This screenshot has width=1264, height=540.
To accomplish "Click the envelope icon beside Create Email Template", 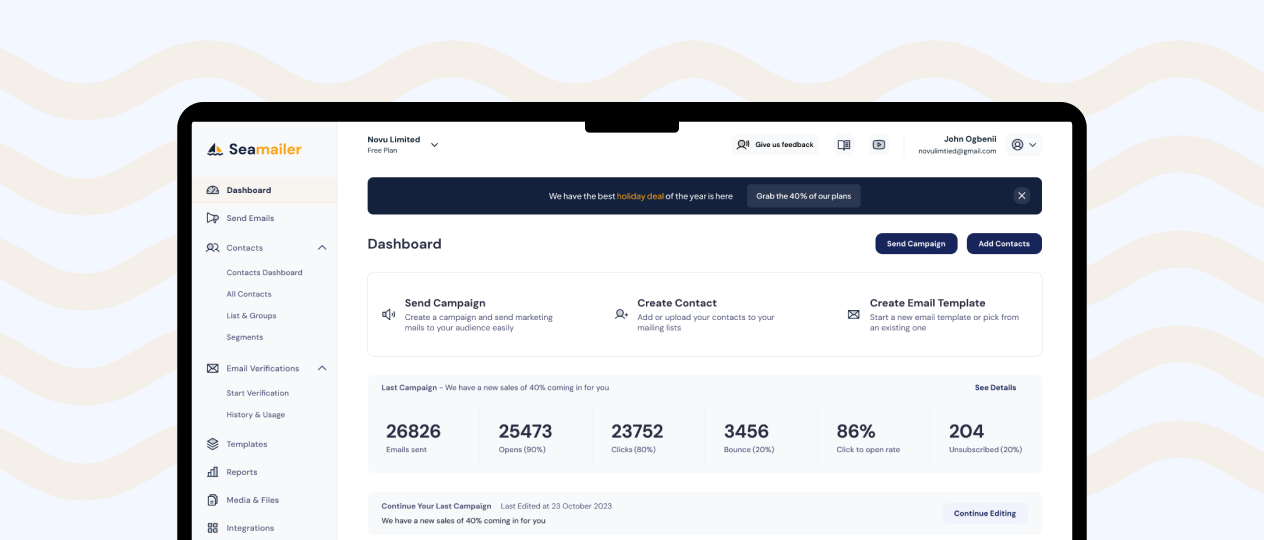I will click(x=854, y=314).
